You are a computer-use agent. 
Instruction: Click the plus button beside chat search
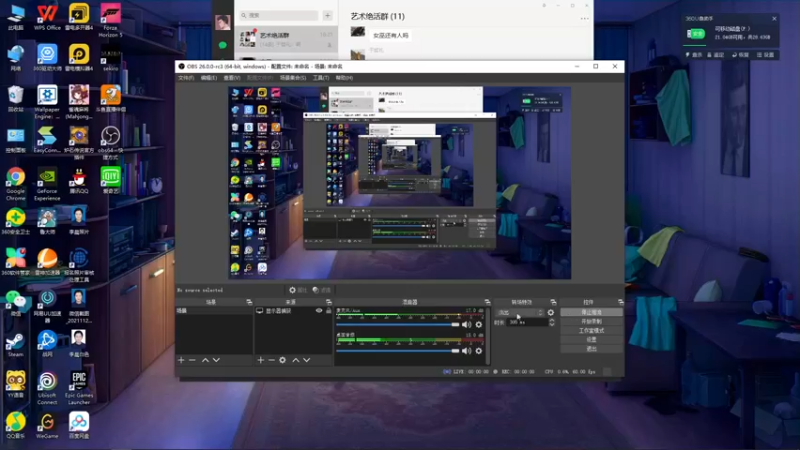click(x=328, y=15)
